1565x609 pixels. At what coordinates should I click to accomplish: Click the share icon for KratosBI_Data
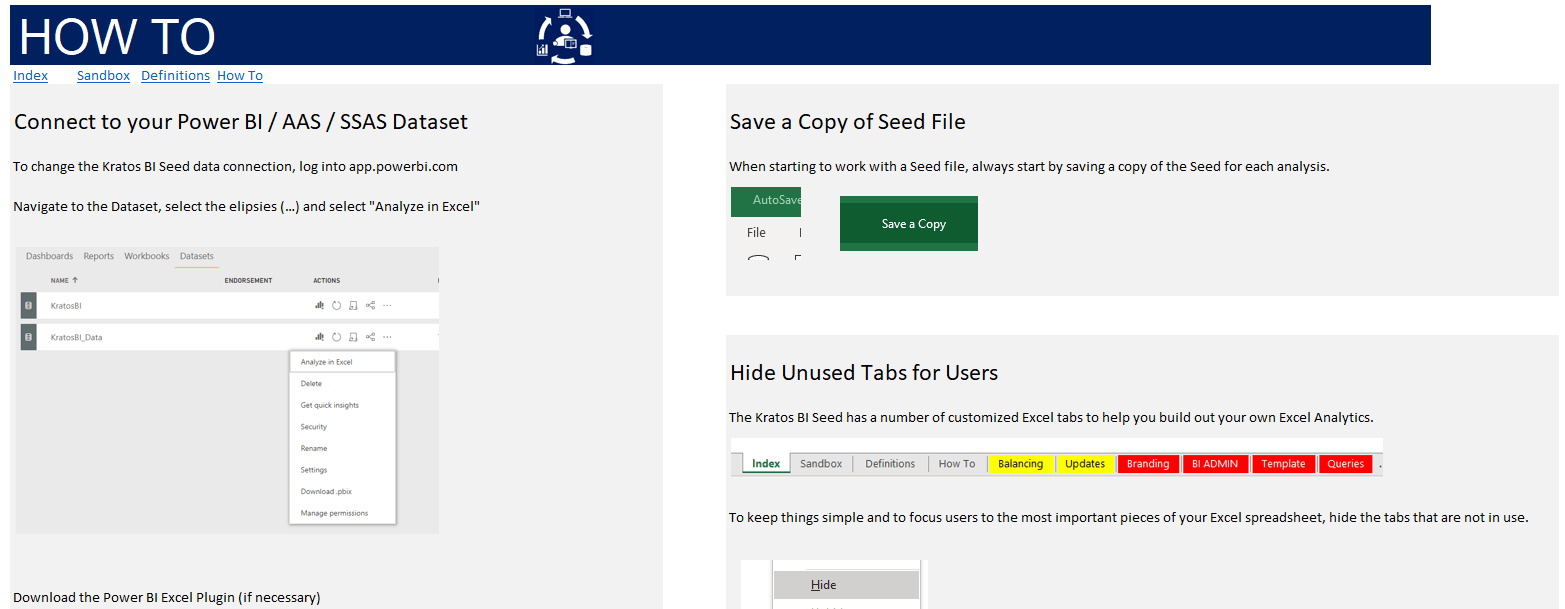[x=370, y=337]
